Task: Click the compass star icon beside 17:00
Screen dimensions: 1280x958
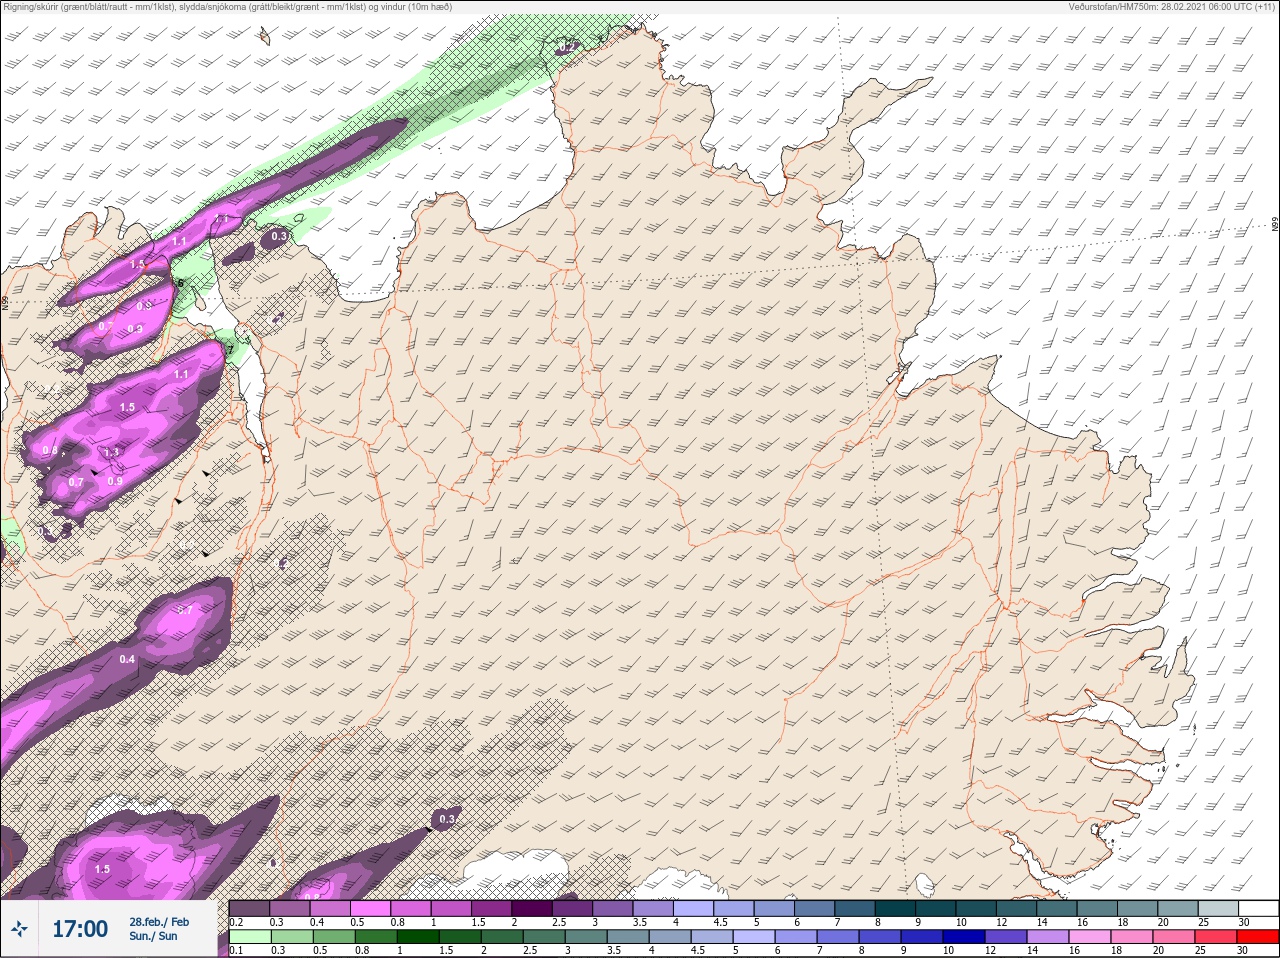Action: point(19,930)
